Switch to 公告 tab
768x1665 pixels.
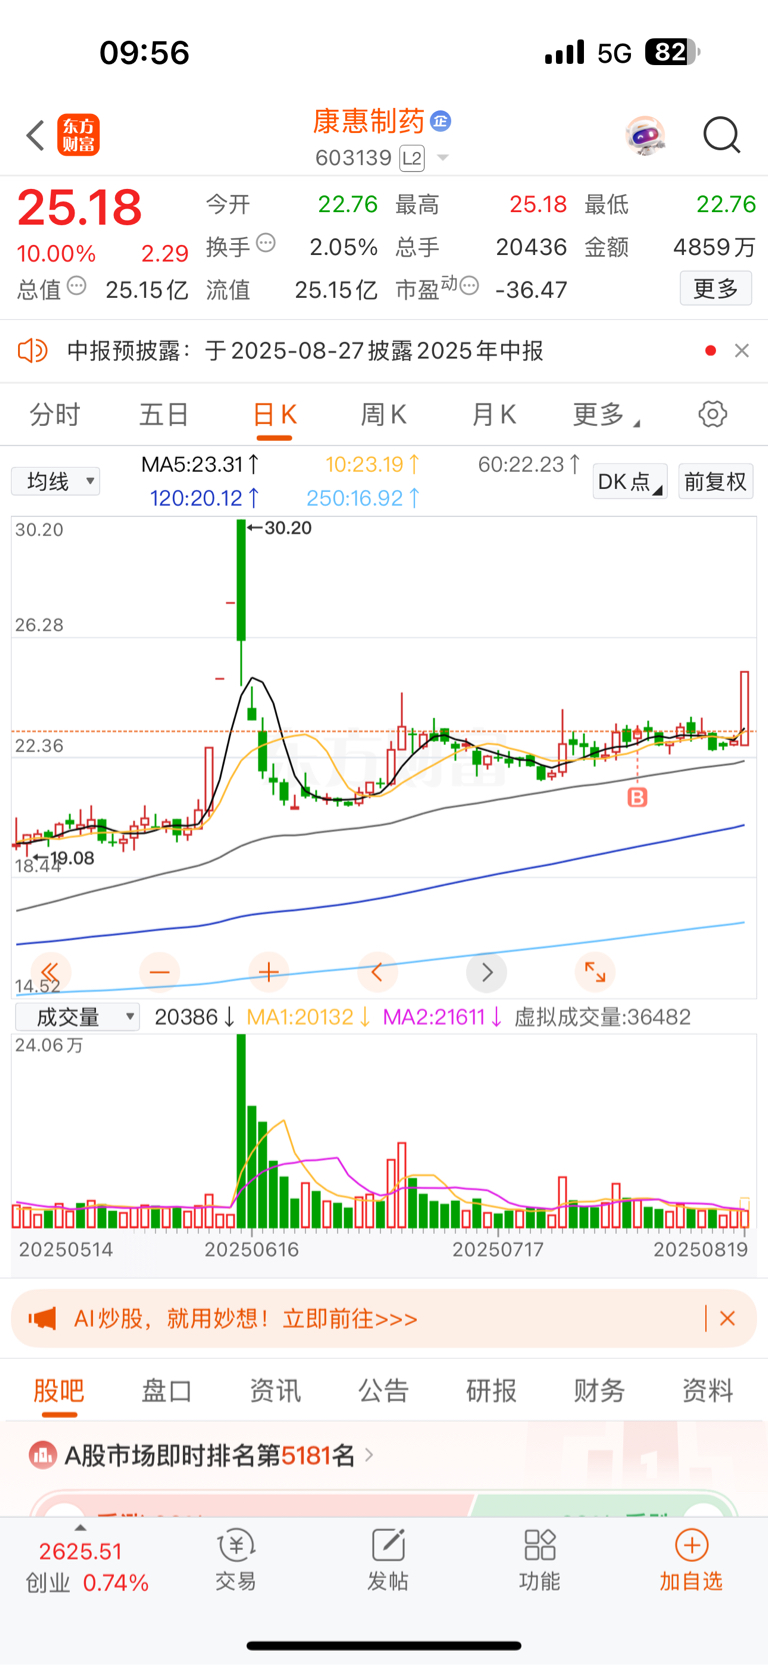coord(383,1391)
